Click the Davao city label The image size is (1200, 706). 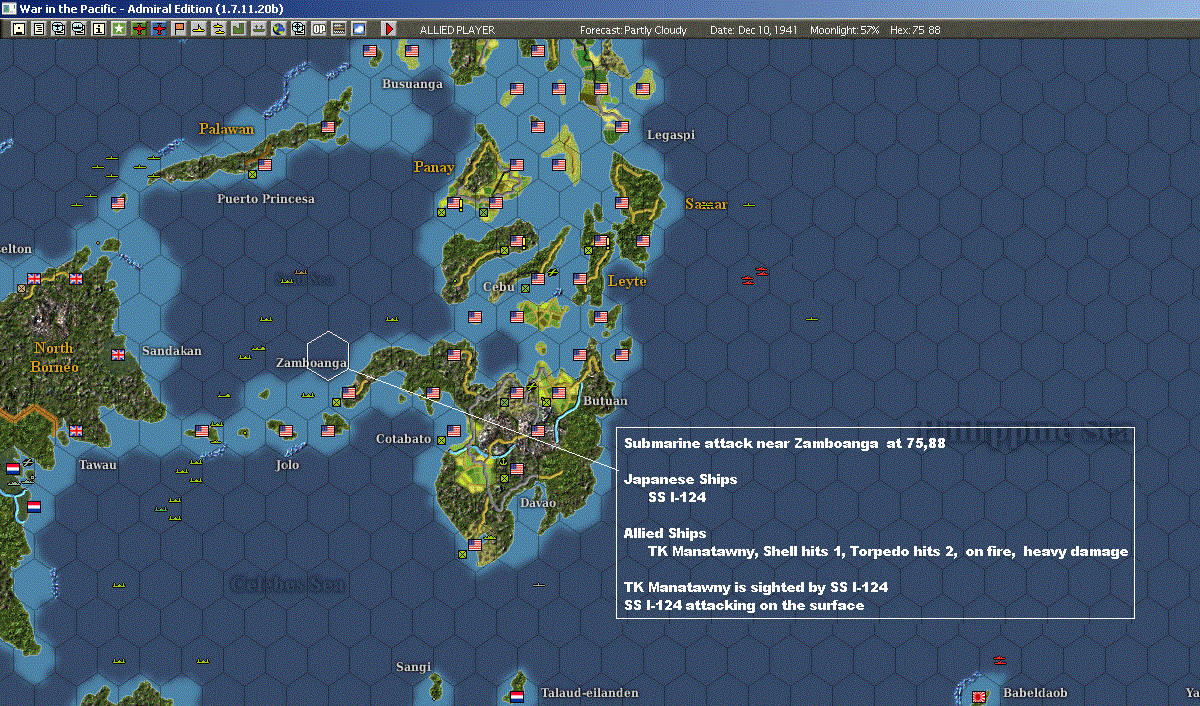(x=537, y=502)
